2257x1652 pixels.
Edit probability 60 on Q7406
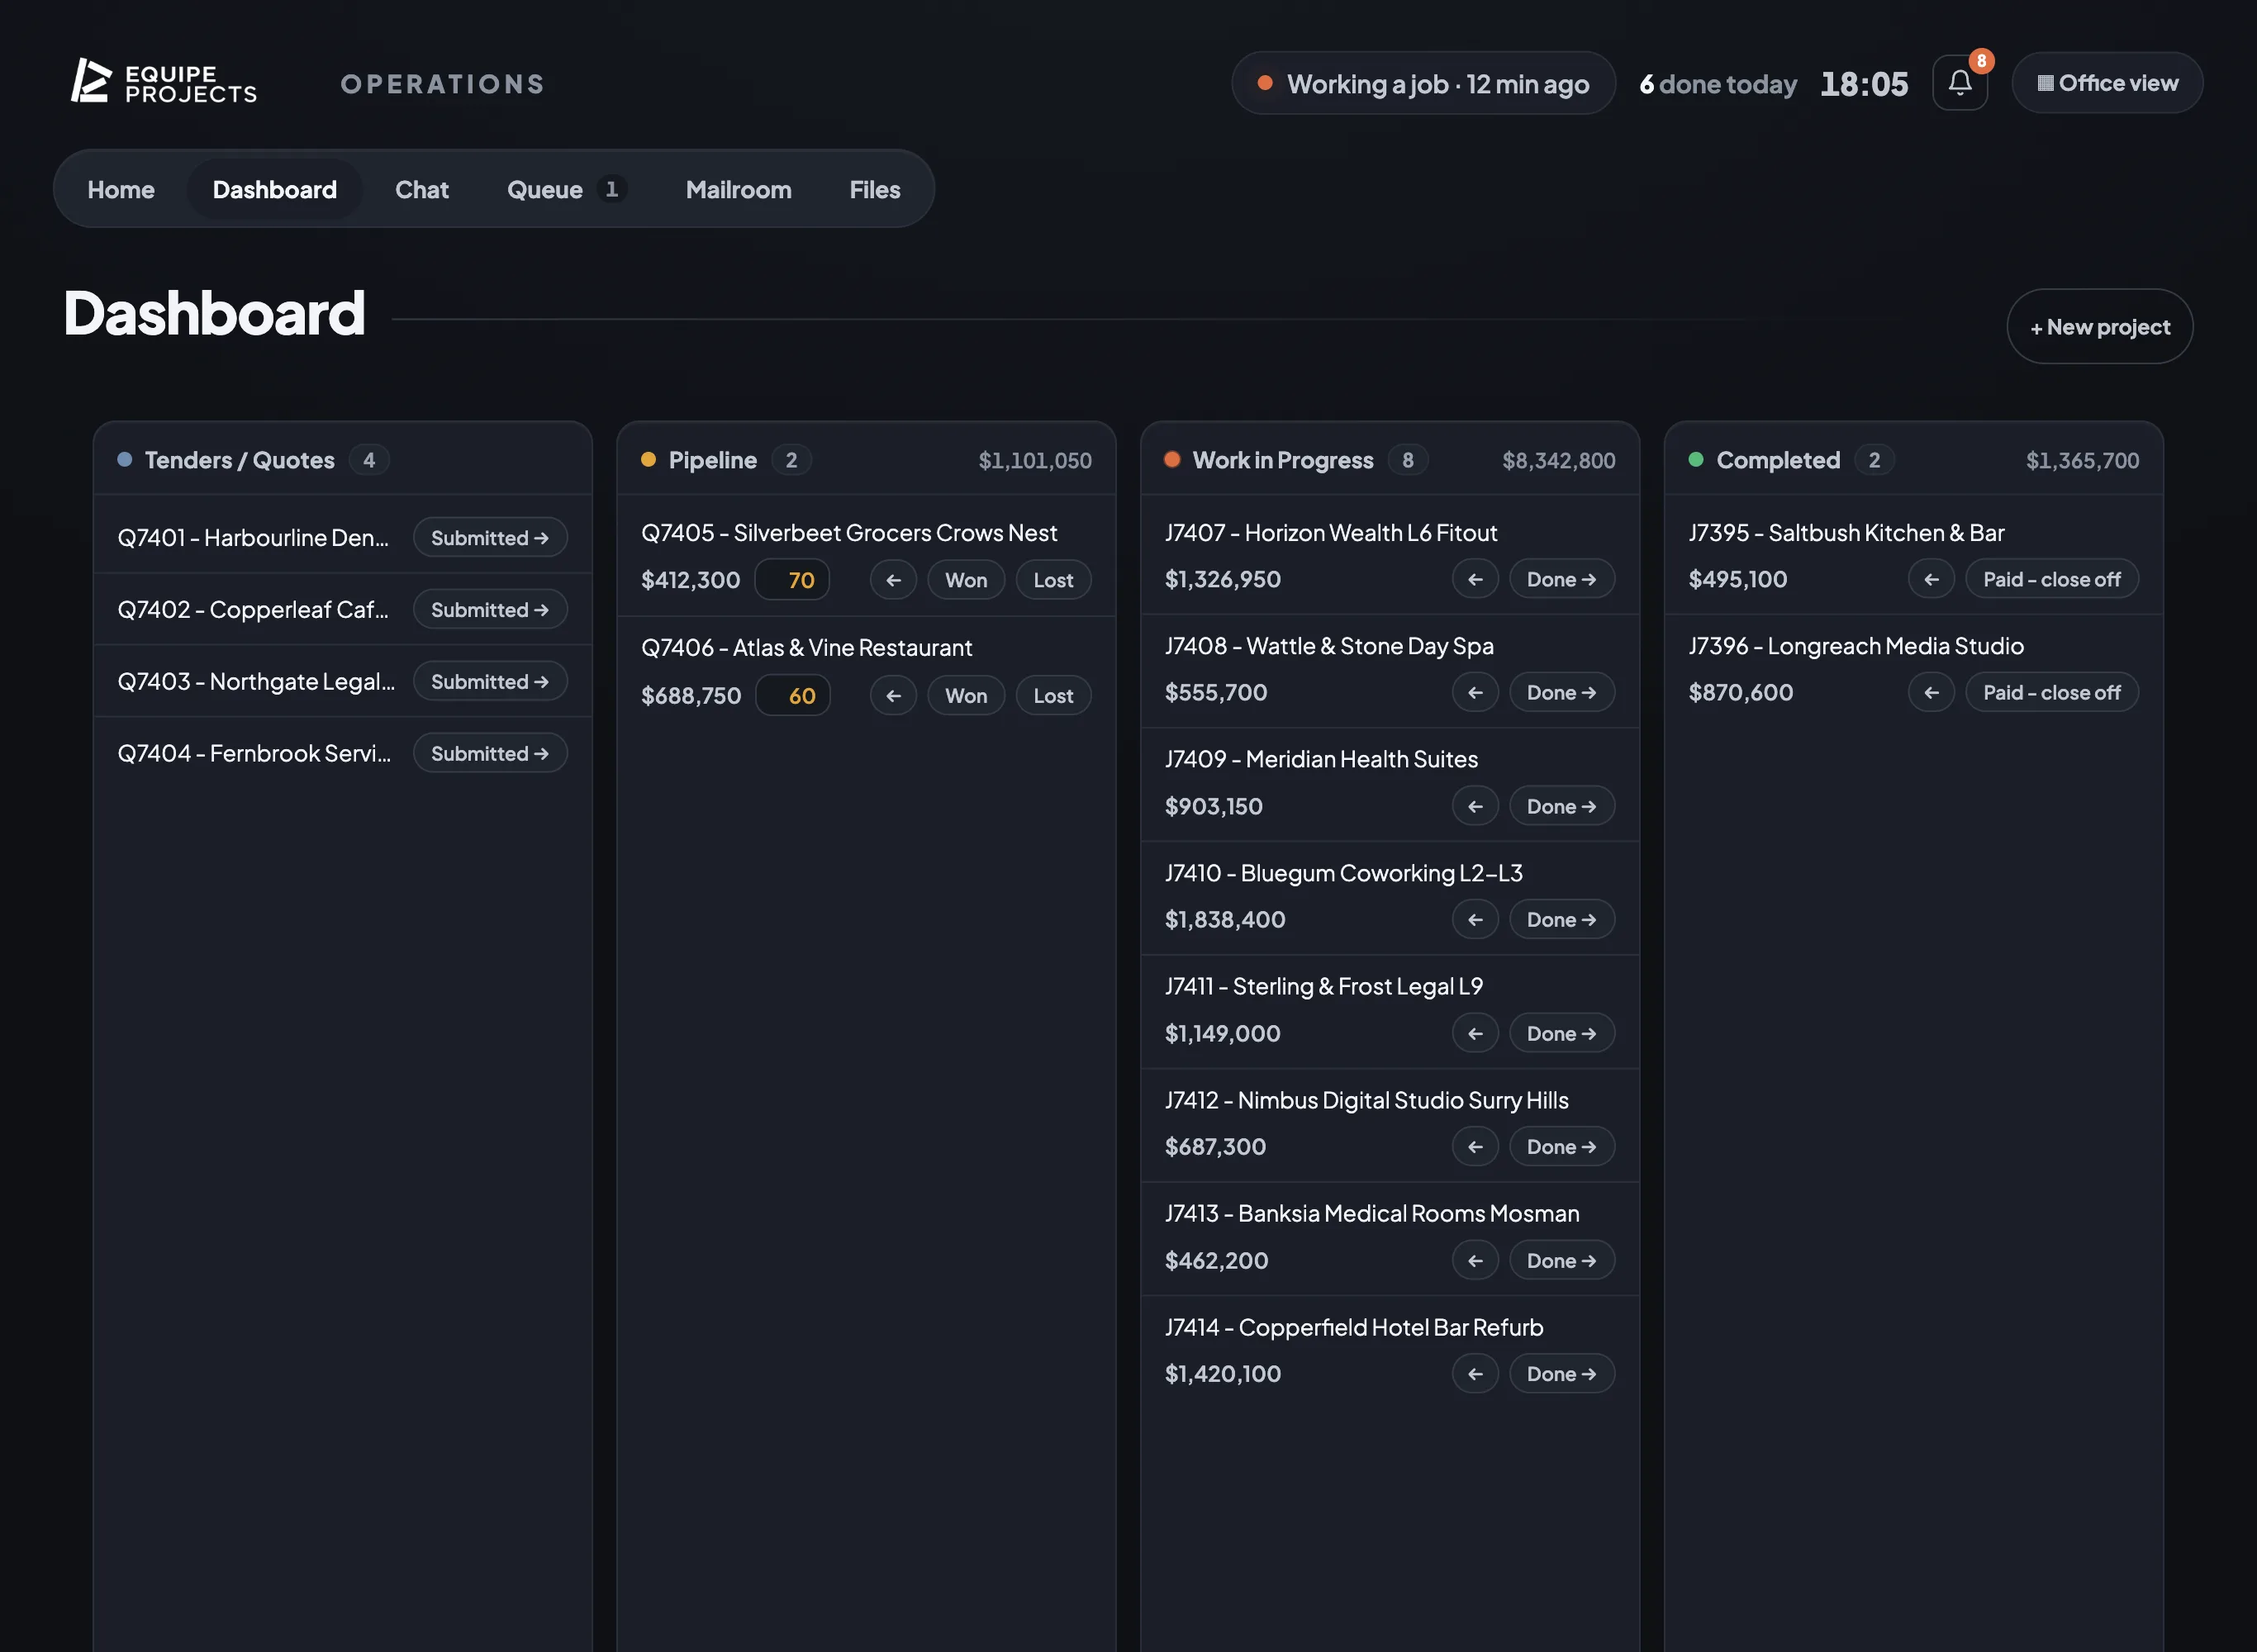pyautogui.click(x=793, y=695)
